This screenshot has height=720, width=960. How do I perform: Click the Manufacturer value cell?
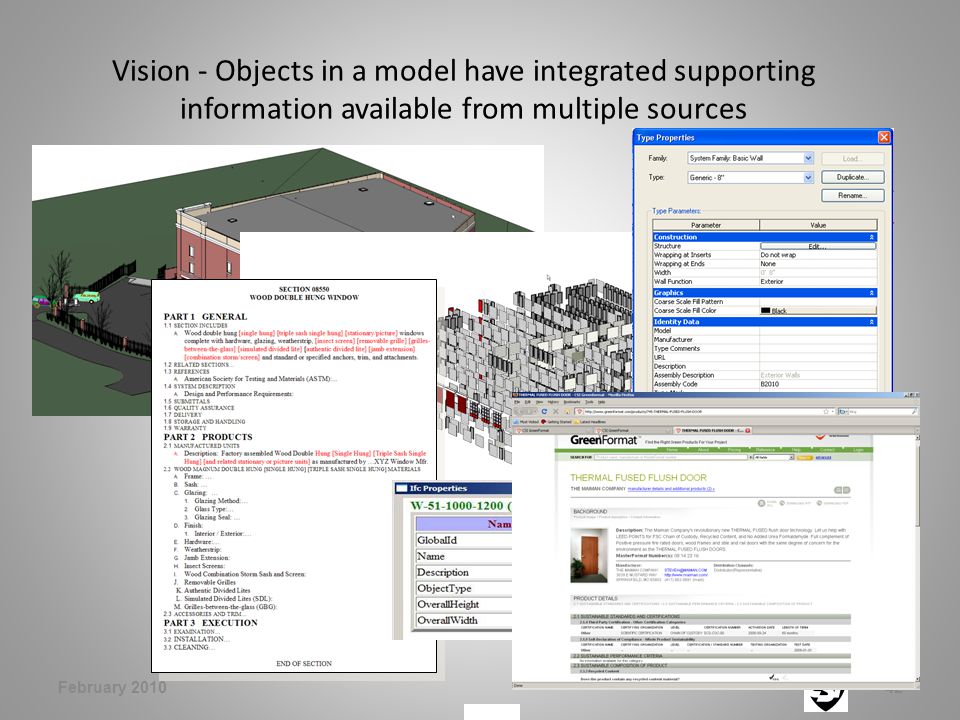(818, 339)
